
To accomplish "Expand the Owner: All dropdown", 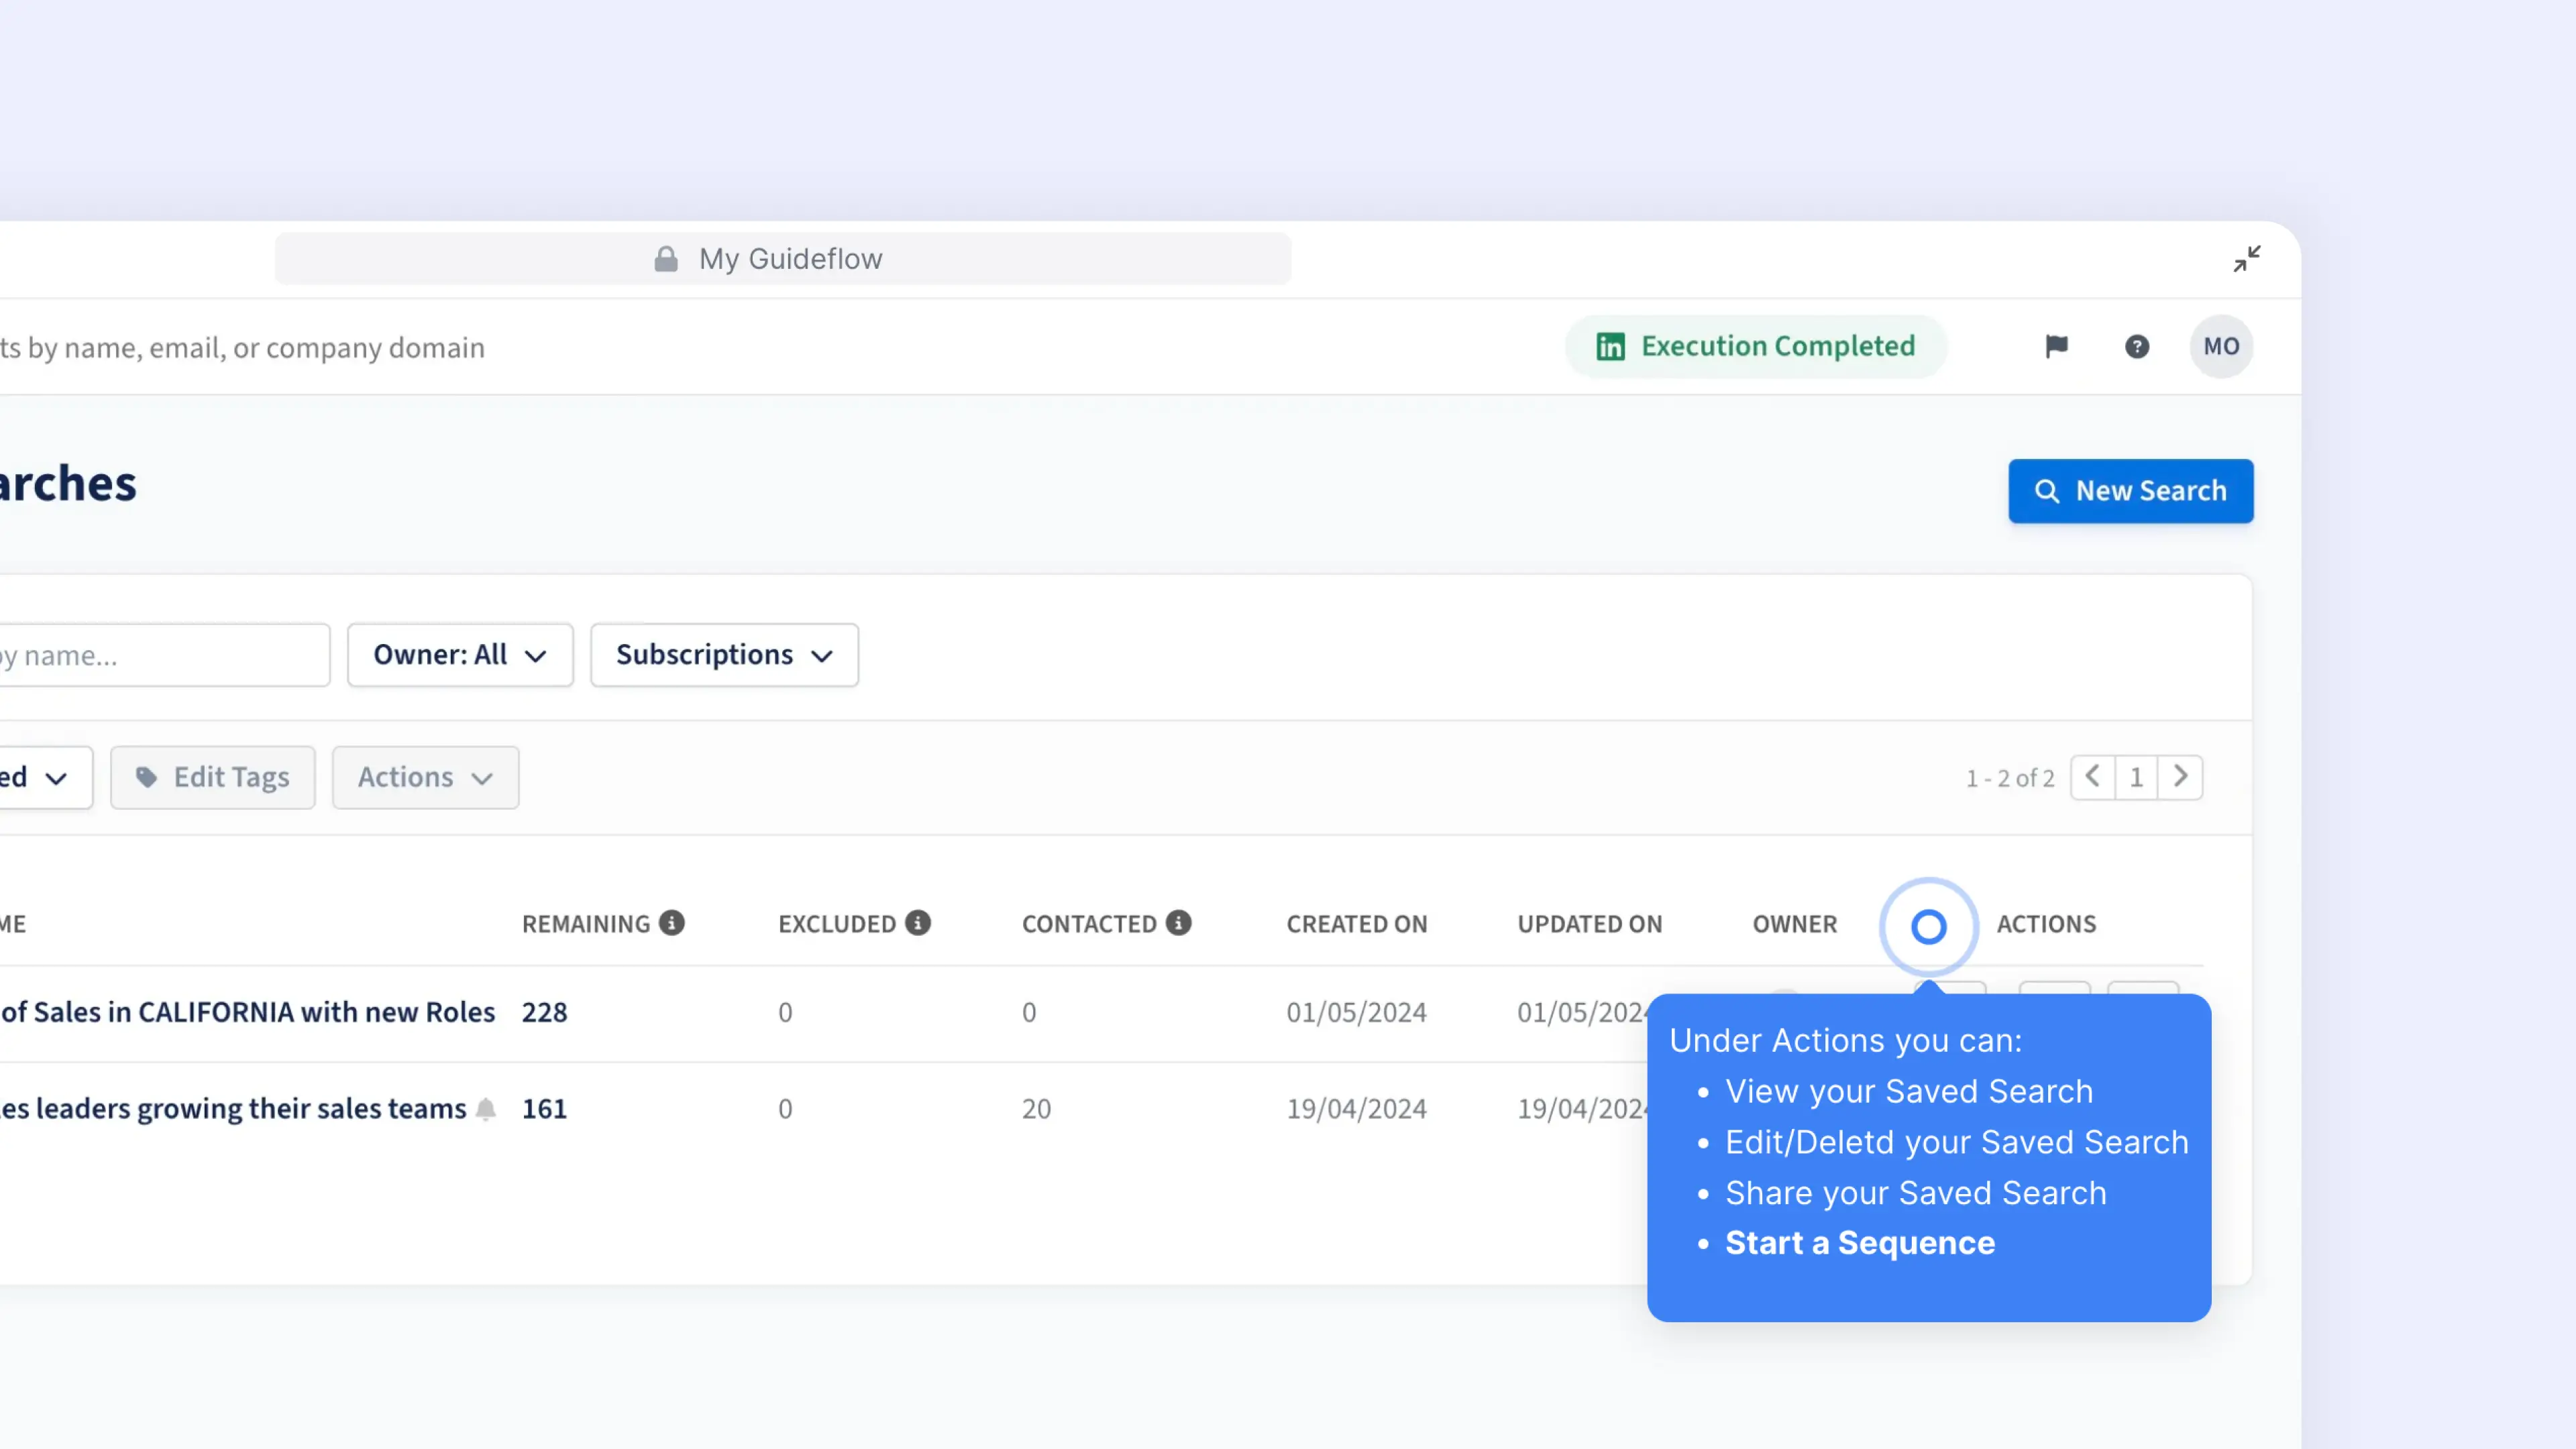I will click(x=460, y=655).
